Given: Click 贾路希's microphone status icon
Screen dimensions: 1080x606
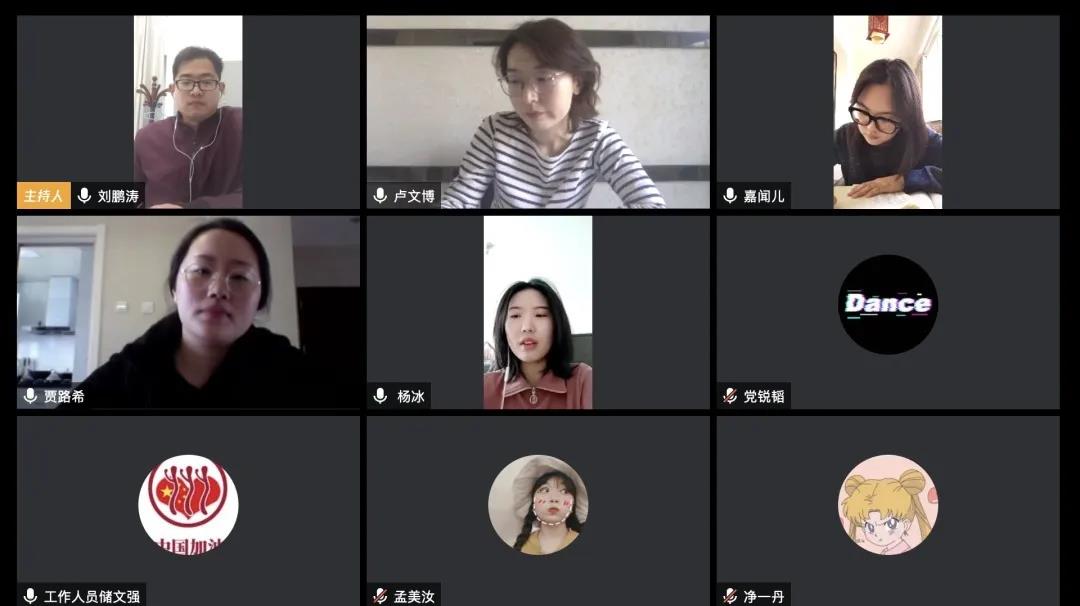Looking at the screenshot, I should tap(30, 396).
